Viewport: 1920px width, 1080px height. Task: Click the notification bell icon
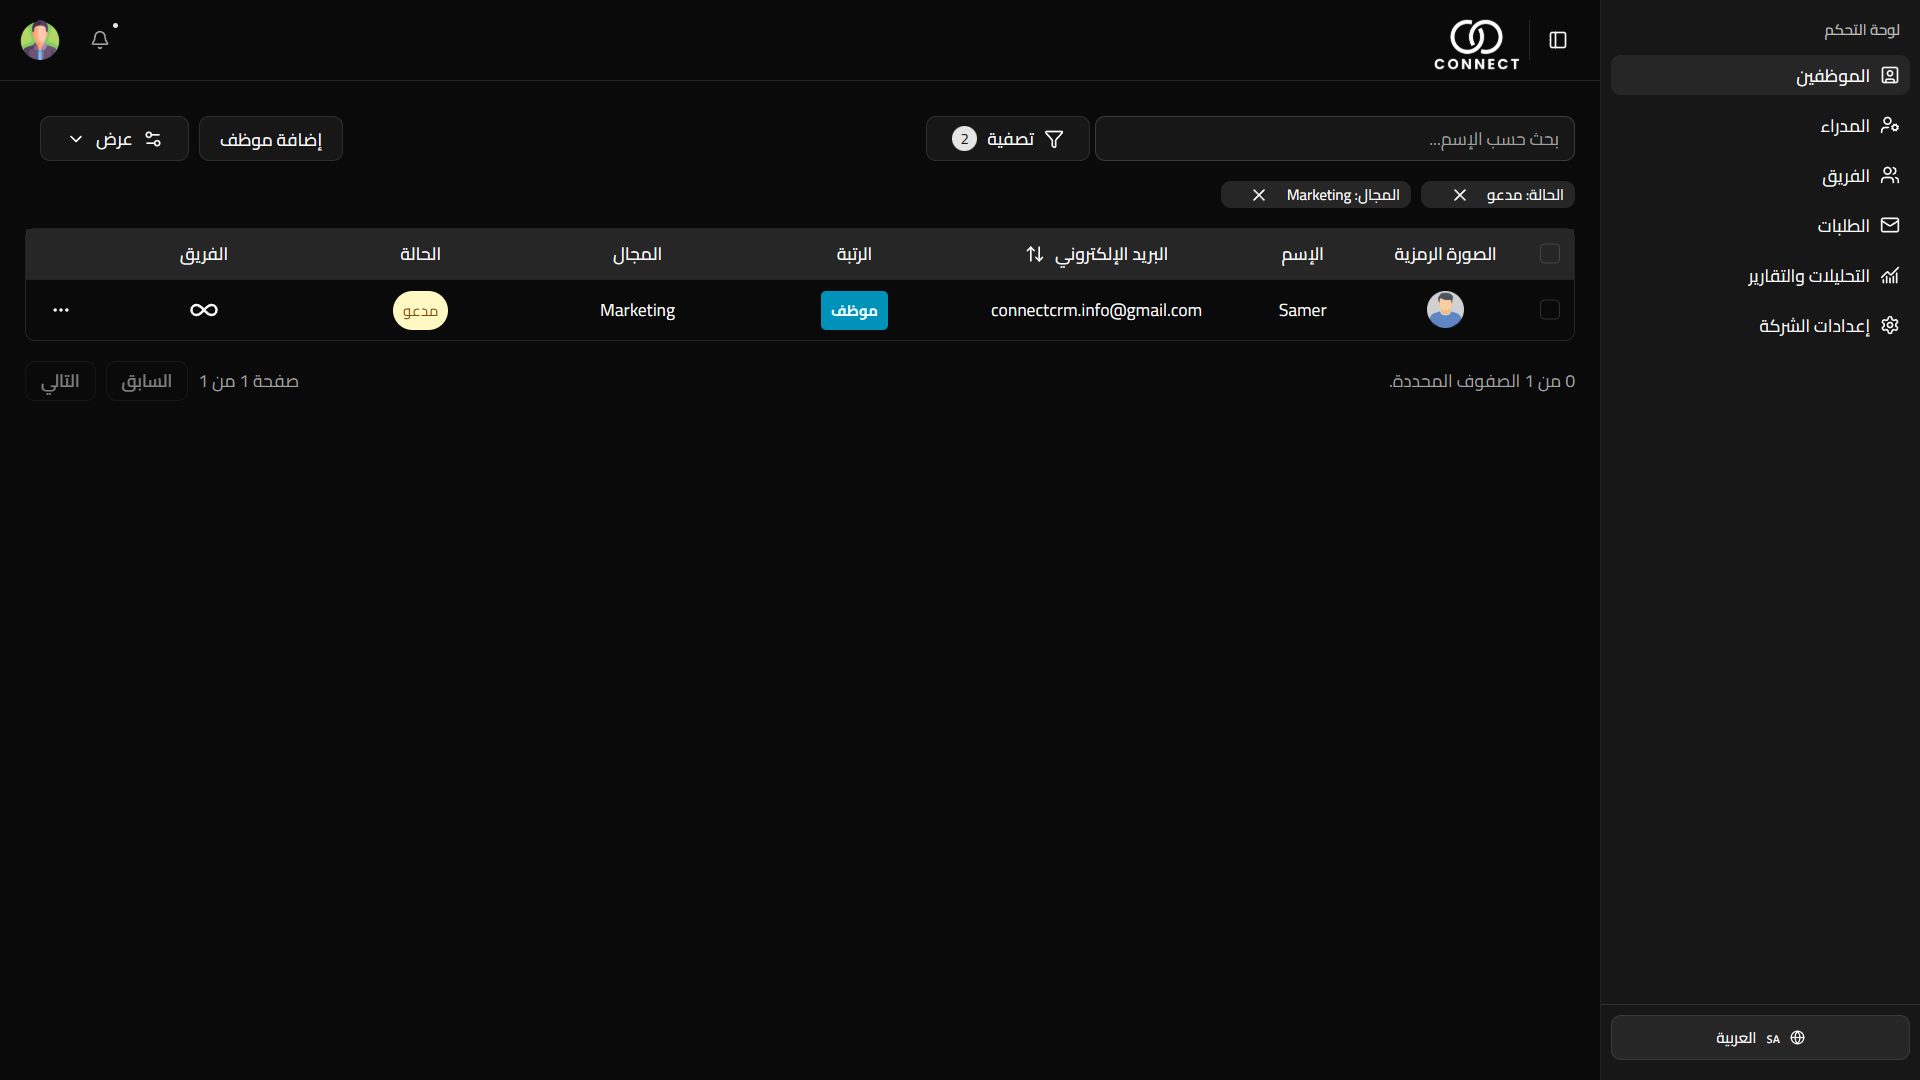coord(100,40)
